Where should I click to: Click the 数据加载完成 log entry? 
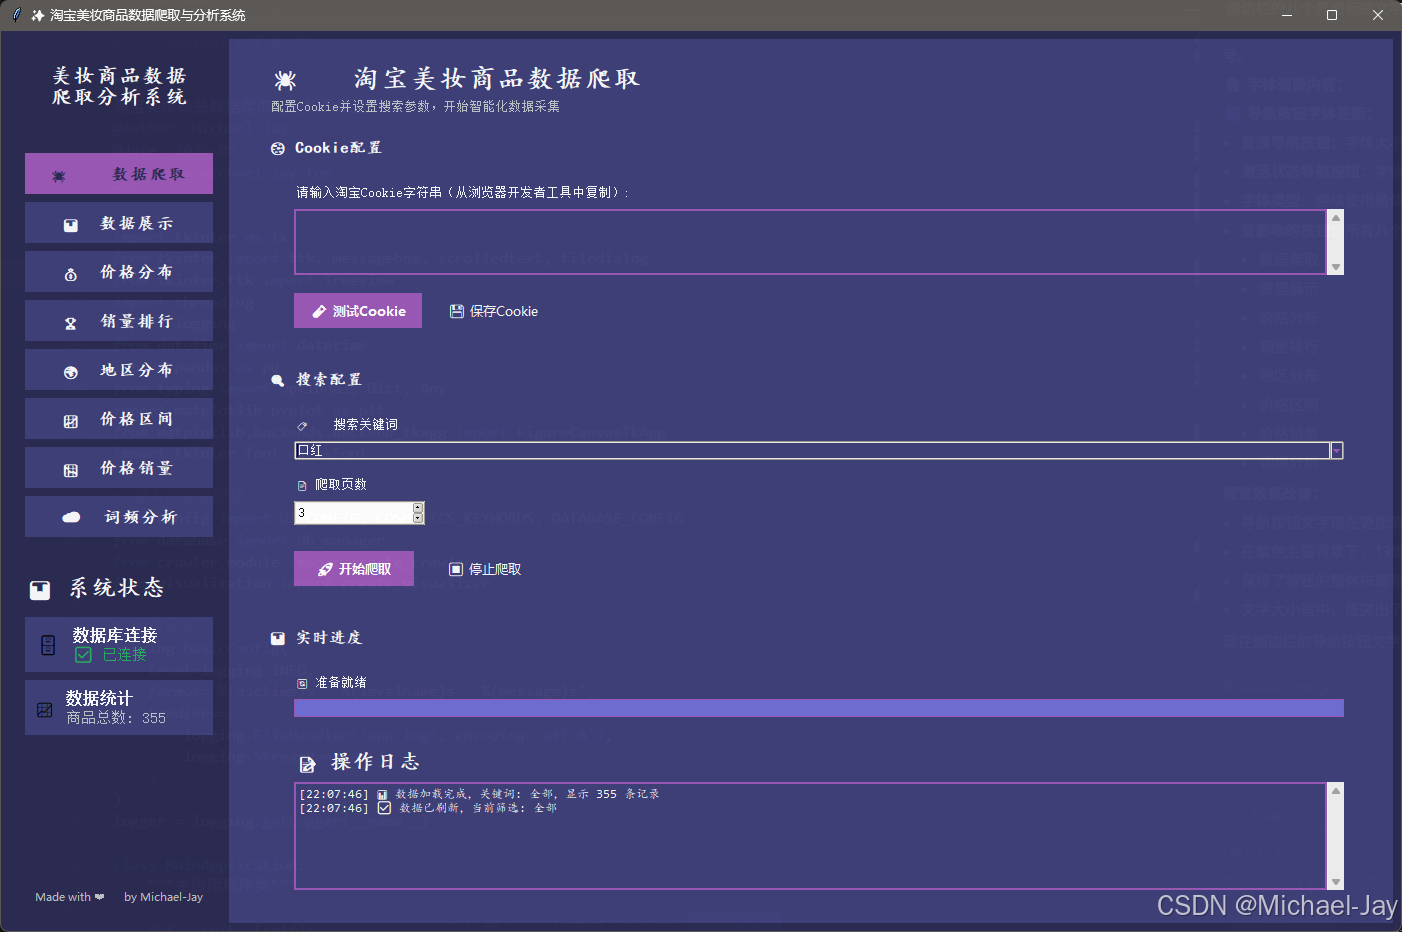[x=479, y=794]
